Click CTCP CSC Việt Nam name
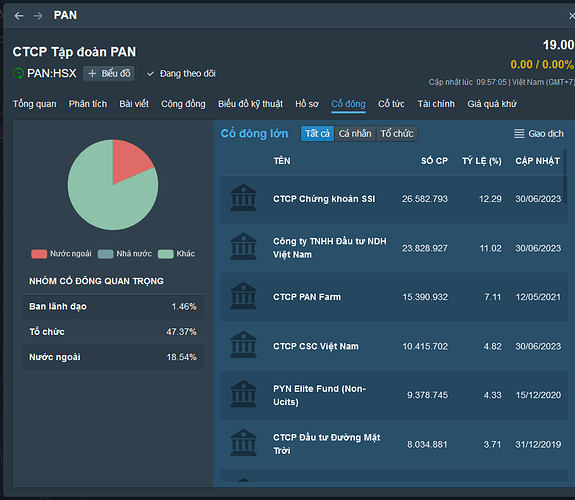This screenshot has height=500, width=575. coord(316,346)
